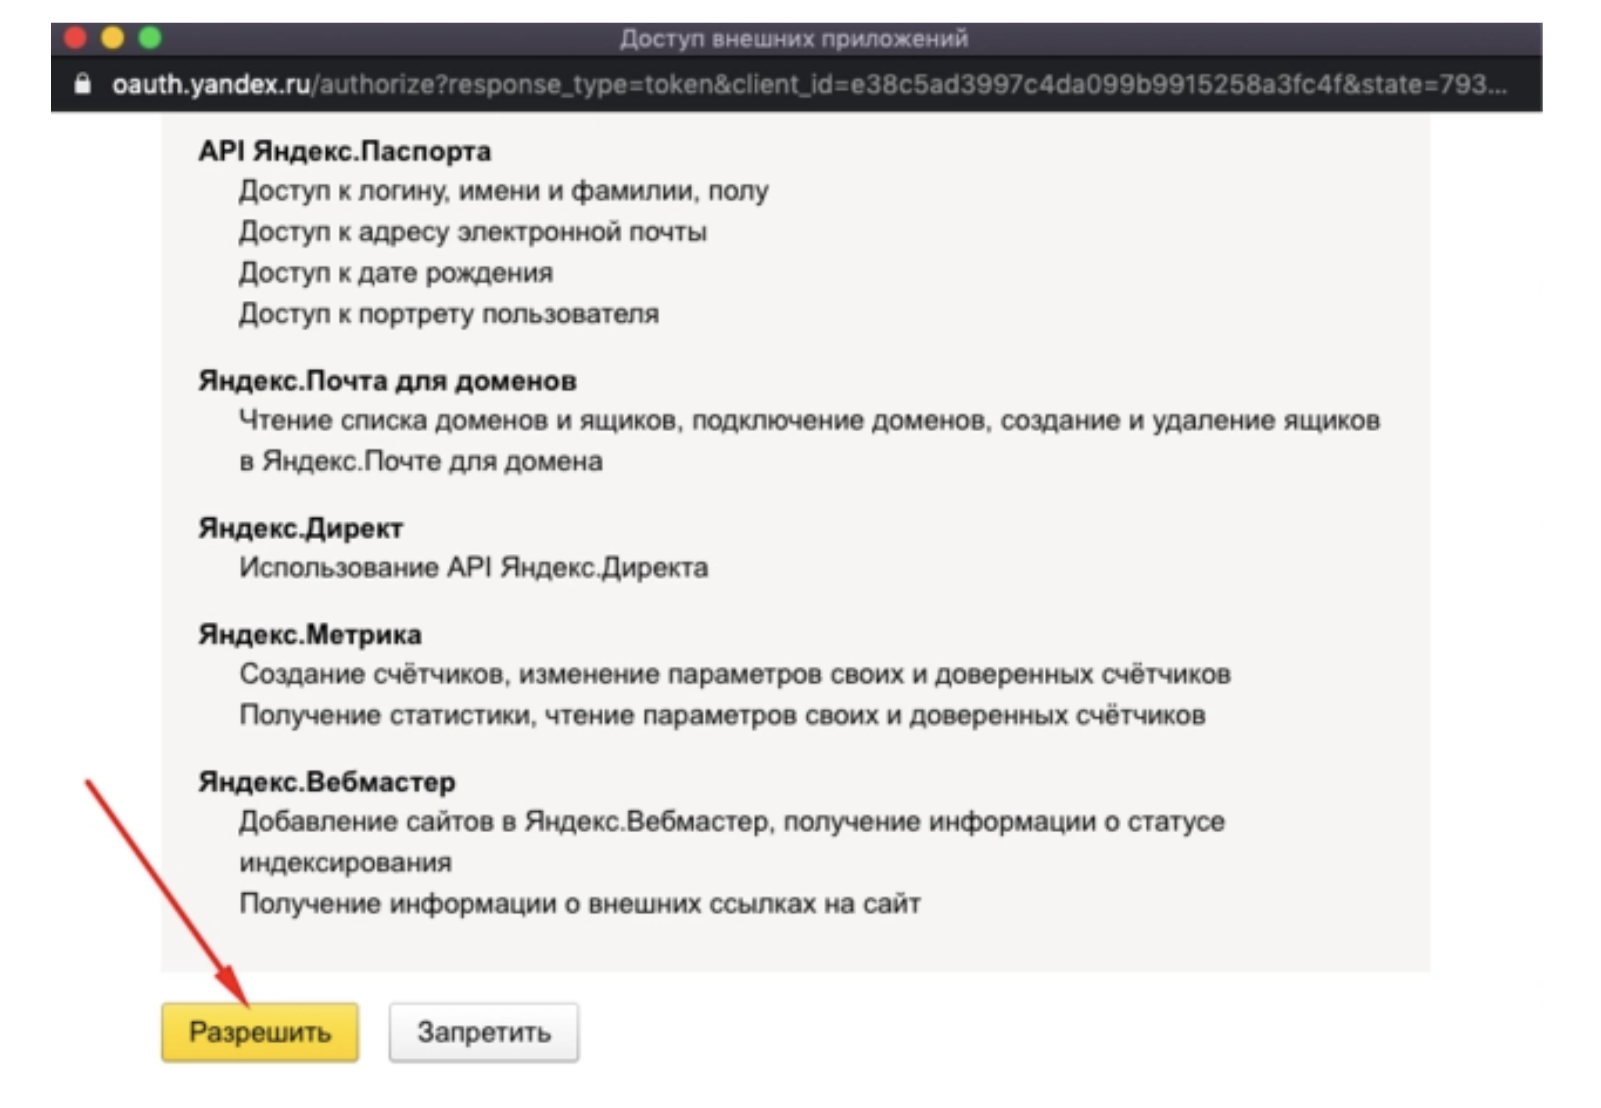Click line Доступ к портрету пользователя
Screen dimensions: 1601x1108
coord(449,314)
